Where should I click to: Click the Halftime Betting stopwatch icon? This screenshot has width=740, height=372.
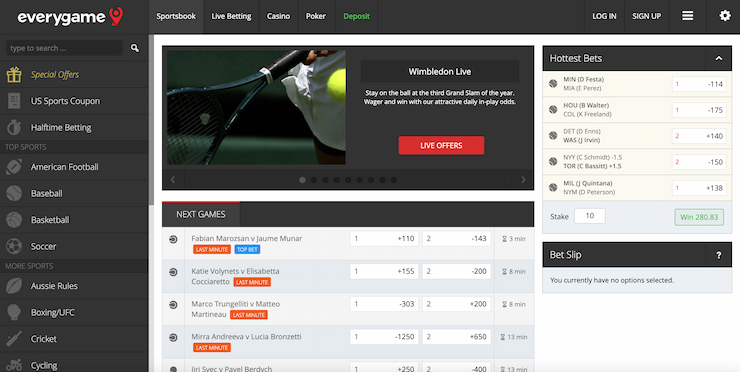point(14,127)
